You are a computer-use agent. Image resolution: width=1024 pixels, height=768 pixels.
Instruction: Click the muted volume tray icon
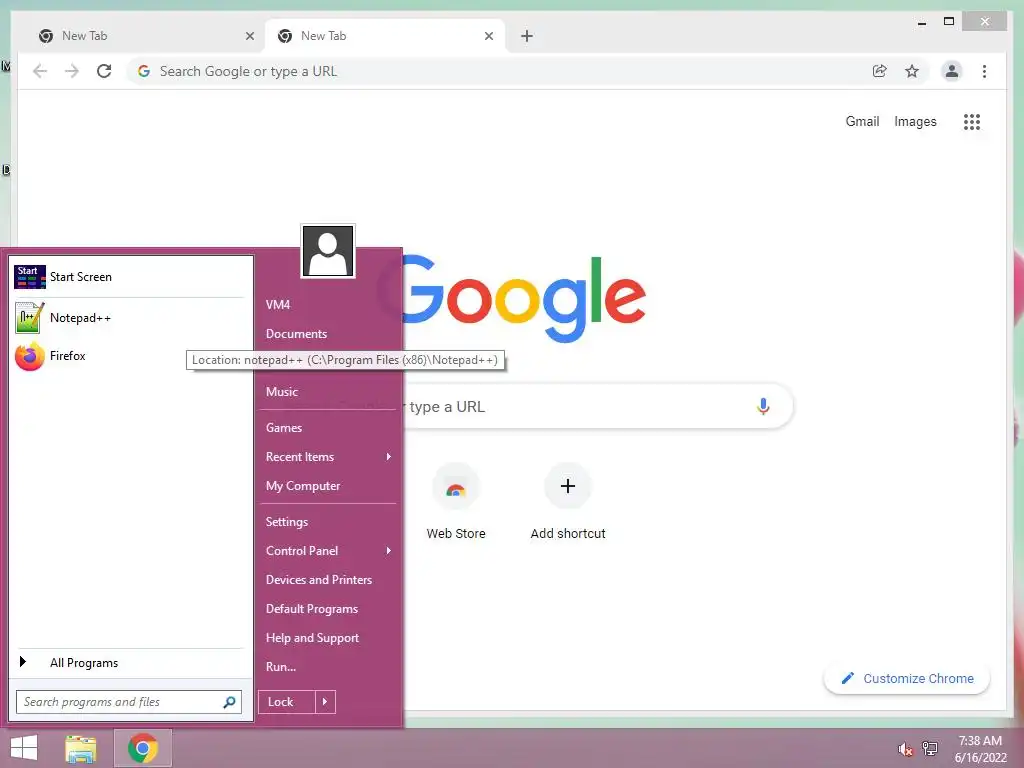pyautogui.click(x=905, y=749)
